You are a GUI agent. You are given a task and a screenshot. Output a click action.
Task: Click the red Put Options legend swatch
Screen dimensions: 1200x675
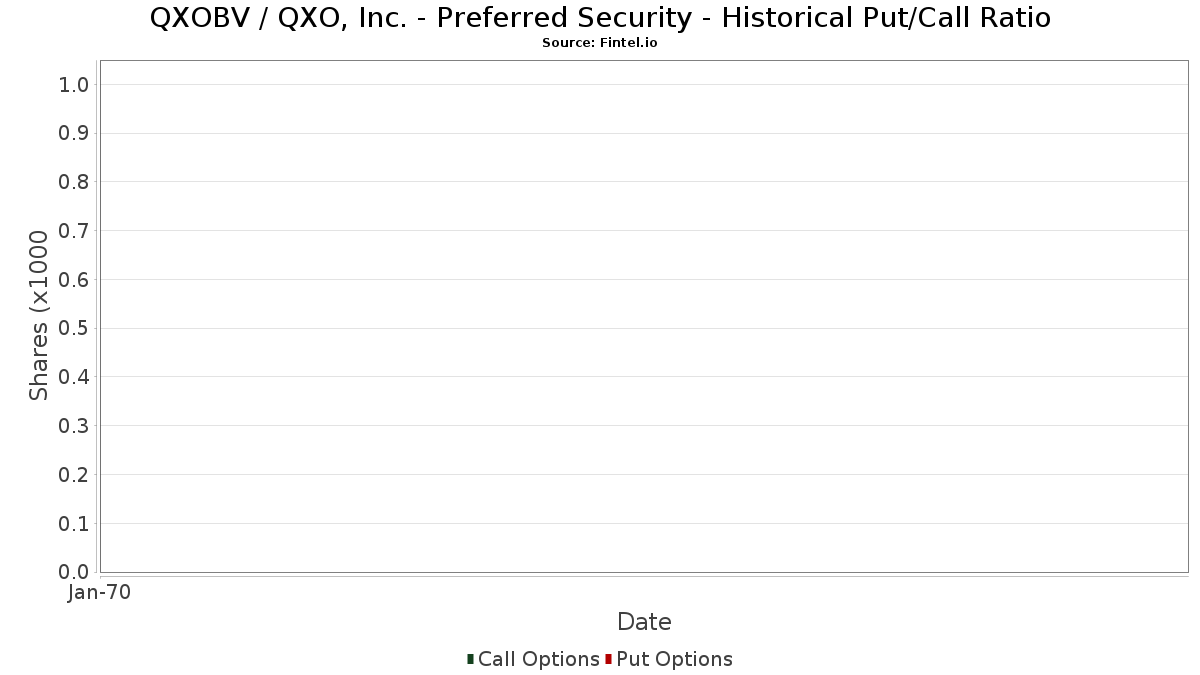(x=608, y=659)
